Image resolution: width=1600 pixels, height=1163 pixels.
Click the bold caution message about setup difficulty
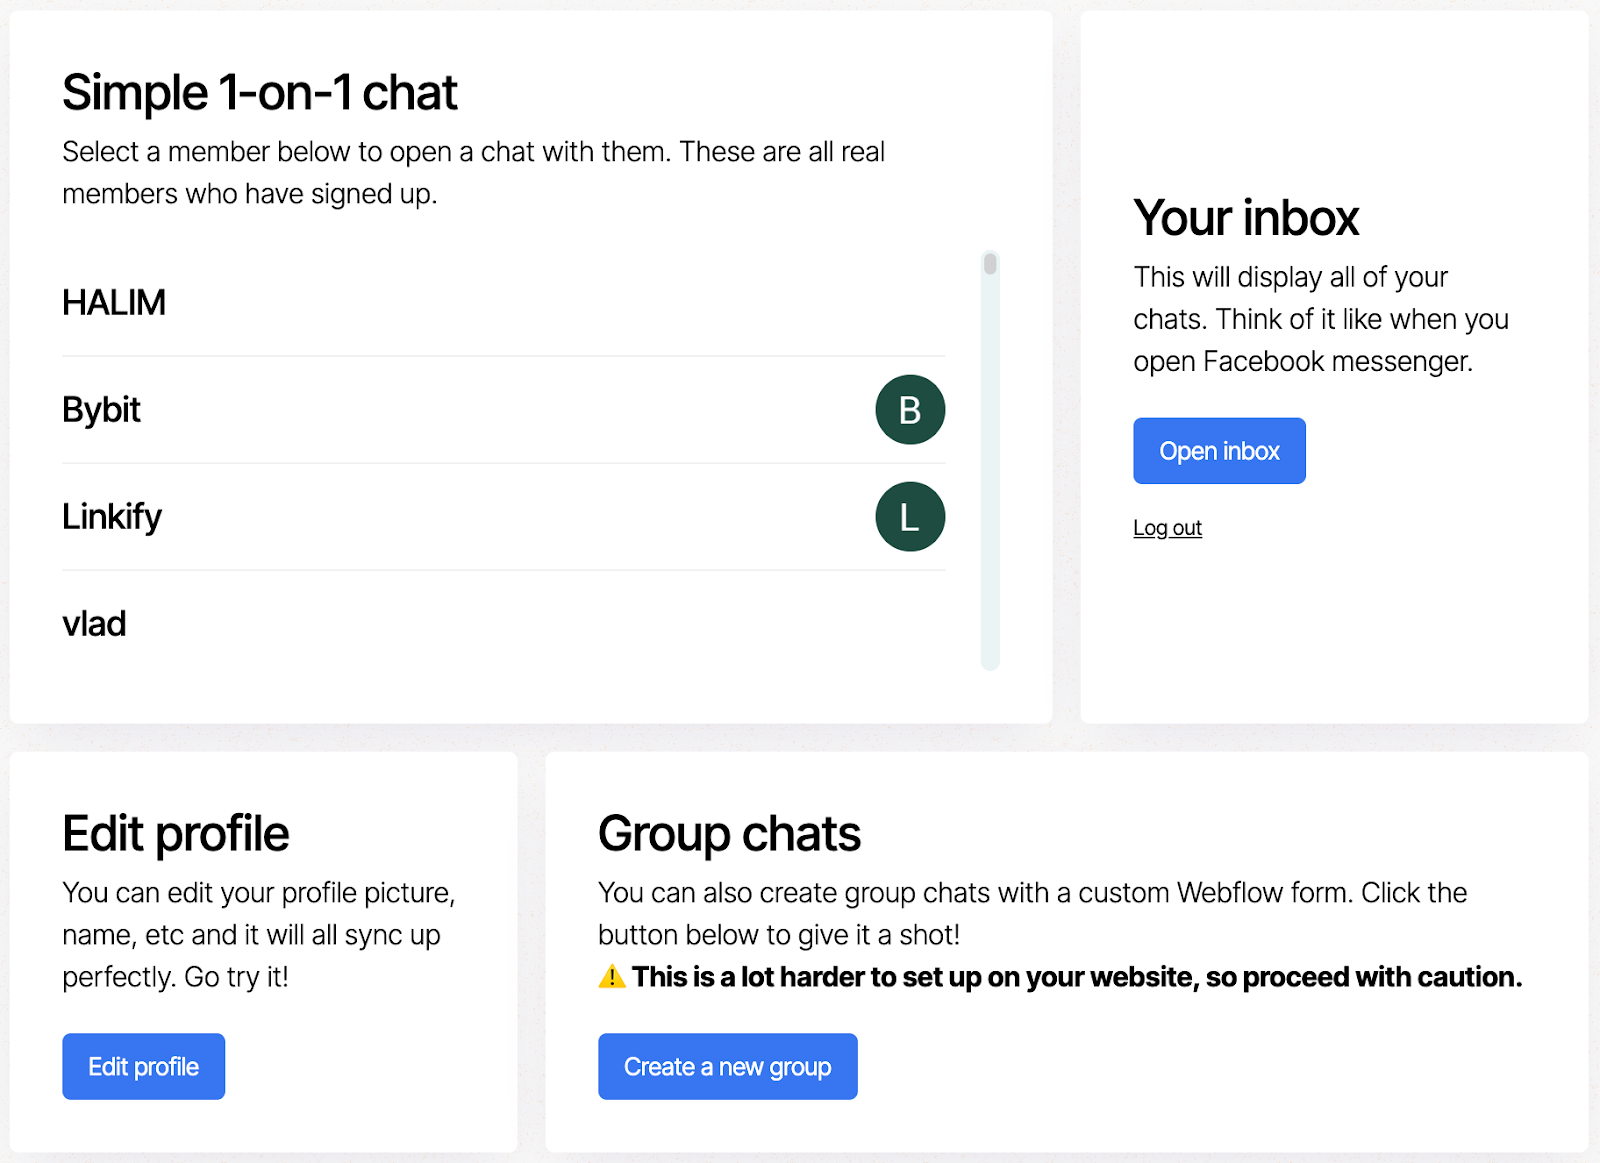click(1075, 977)
